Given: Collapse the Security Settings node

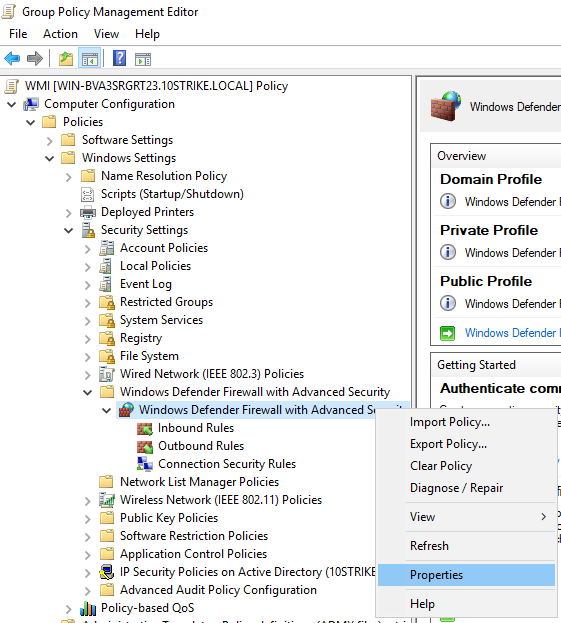Looking at the screenshot, I should (69, 230).
